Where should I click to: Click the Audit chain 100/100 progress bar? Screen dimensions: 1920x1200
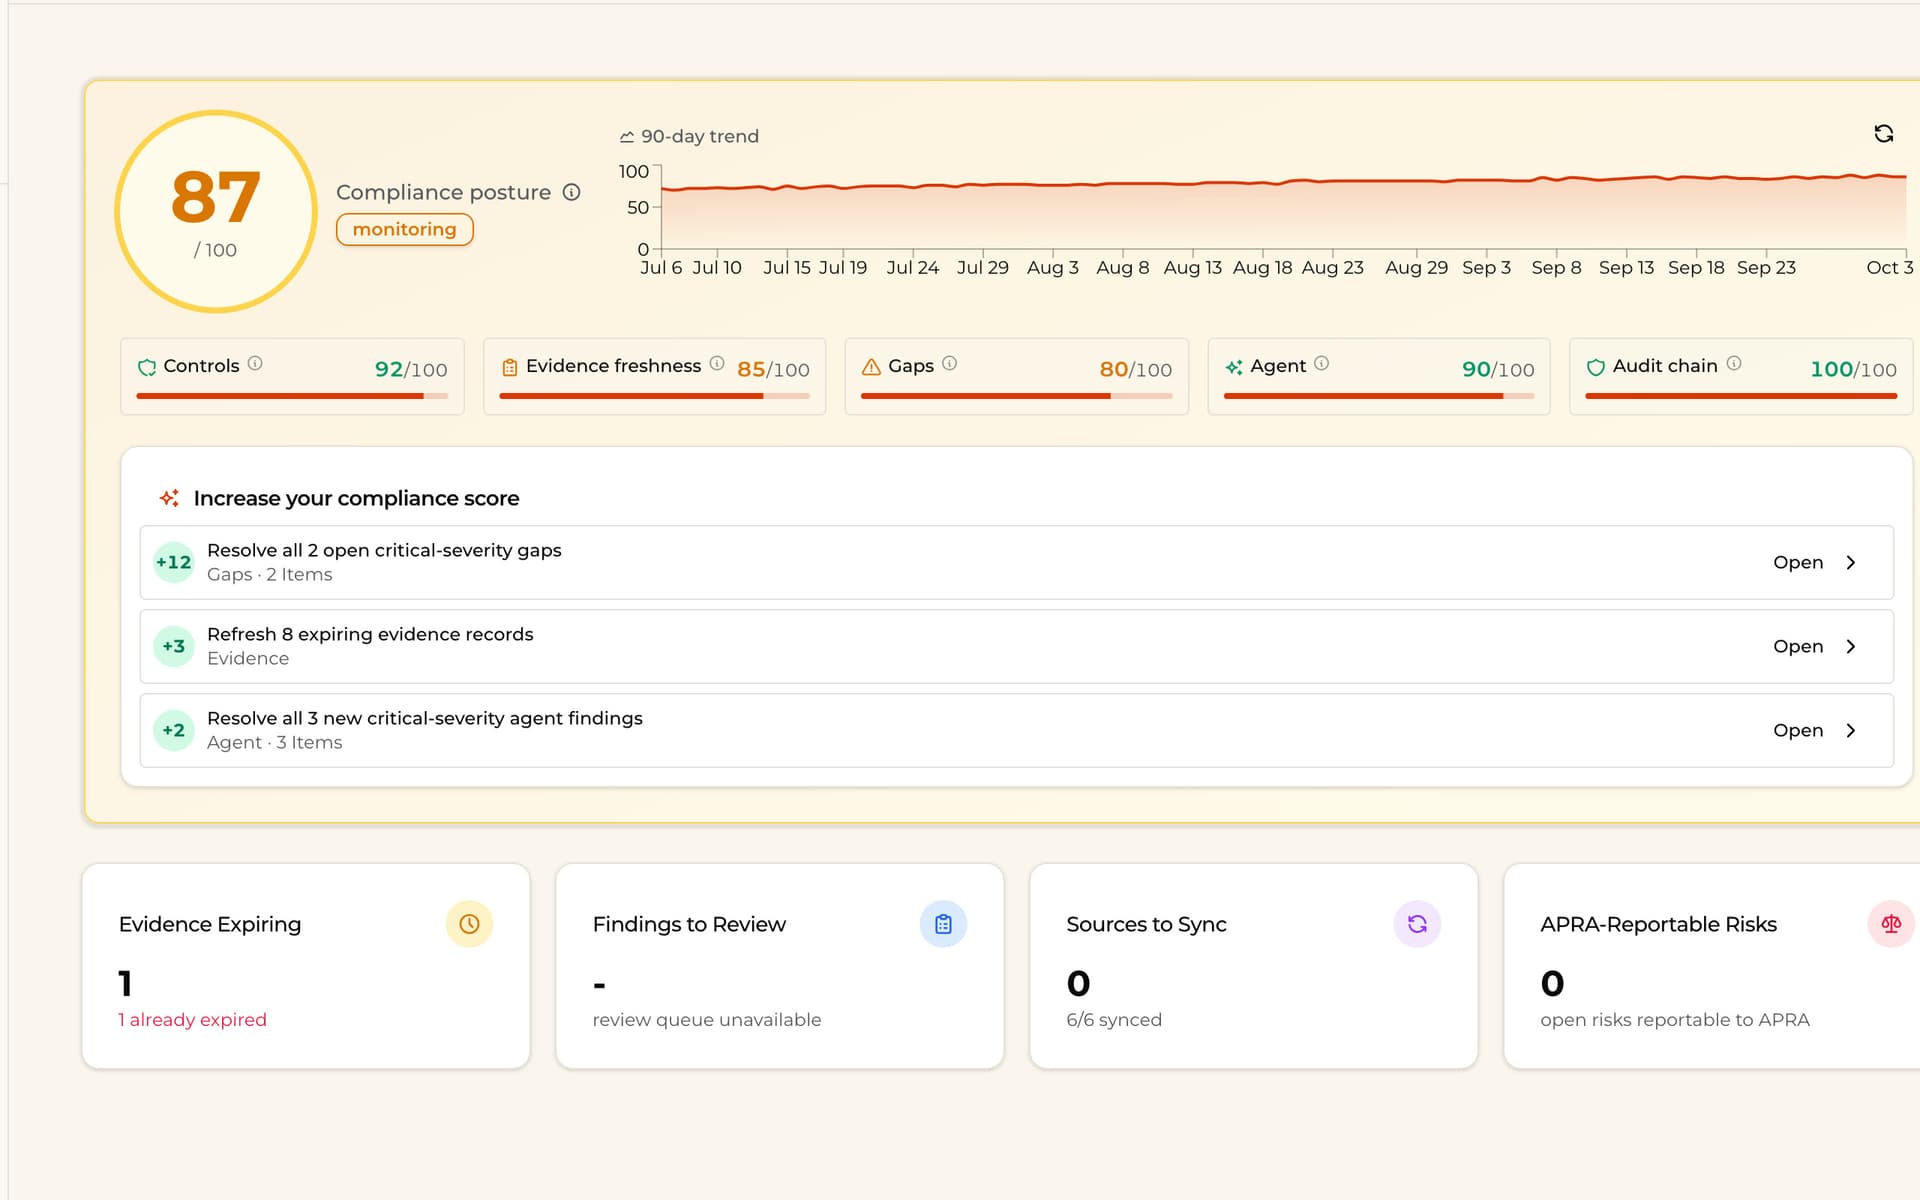click(1741, 396)
